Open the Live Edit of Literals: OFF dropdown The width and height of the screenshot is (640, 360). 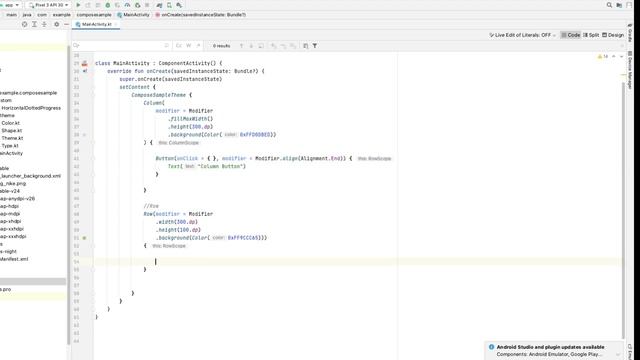tap(522, 35)
